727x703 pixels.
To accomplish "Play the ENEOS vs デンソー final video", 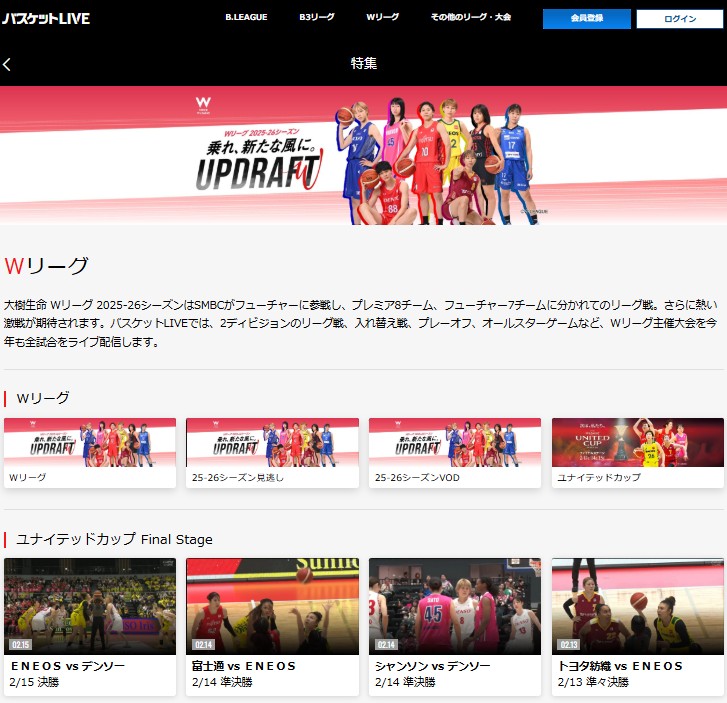I will click(x=90, y=607).
